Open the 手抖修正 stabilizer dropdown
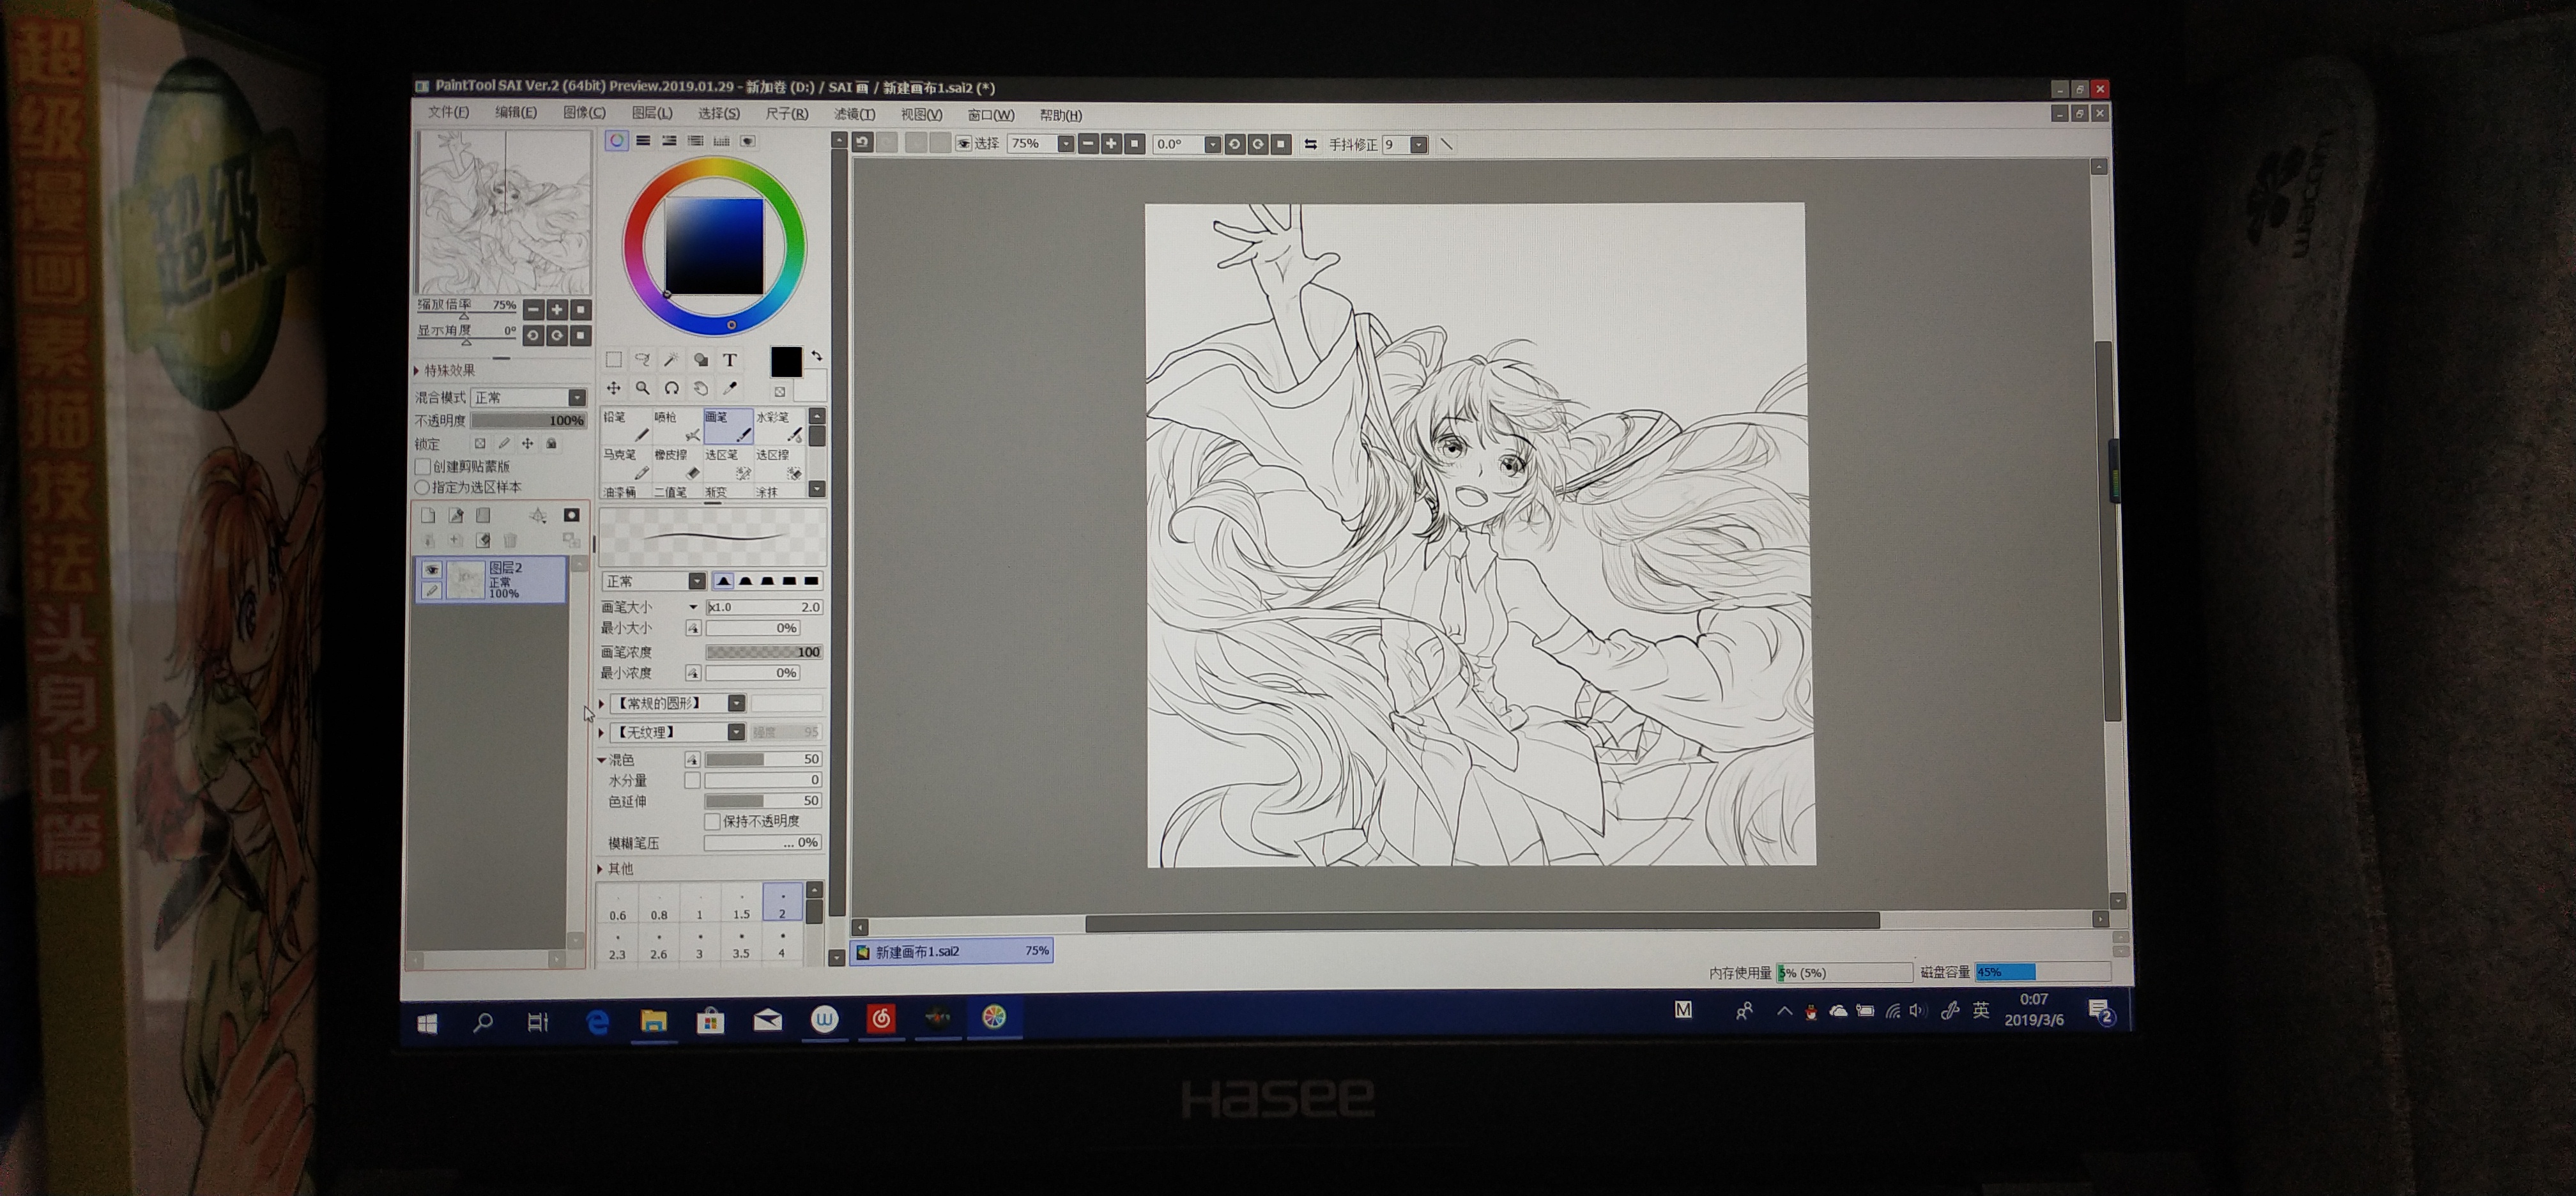This screenshot has height=1196, width=2576. tap(1418, 145)
